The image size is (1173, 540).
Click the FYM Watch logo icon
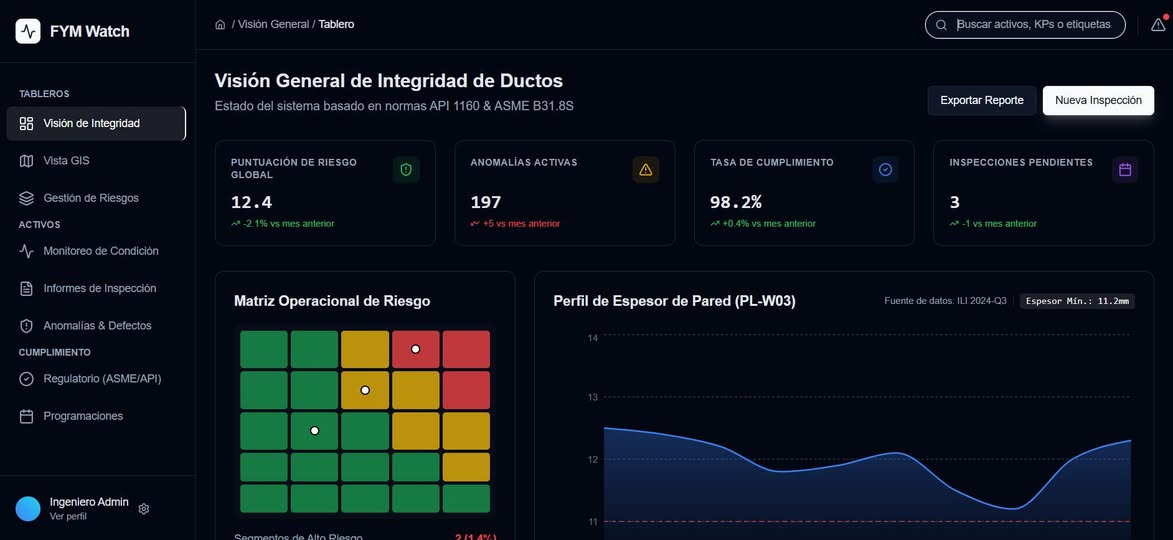tap(28, 31)
